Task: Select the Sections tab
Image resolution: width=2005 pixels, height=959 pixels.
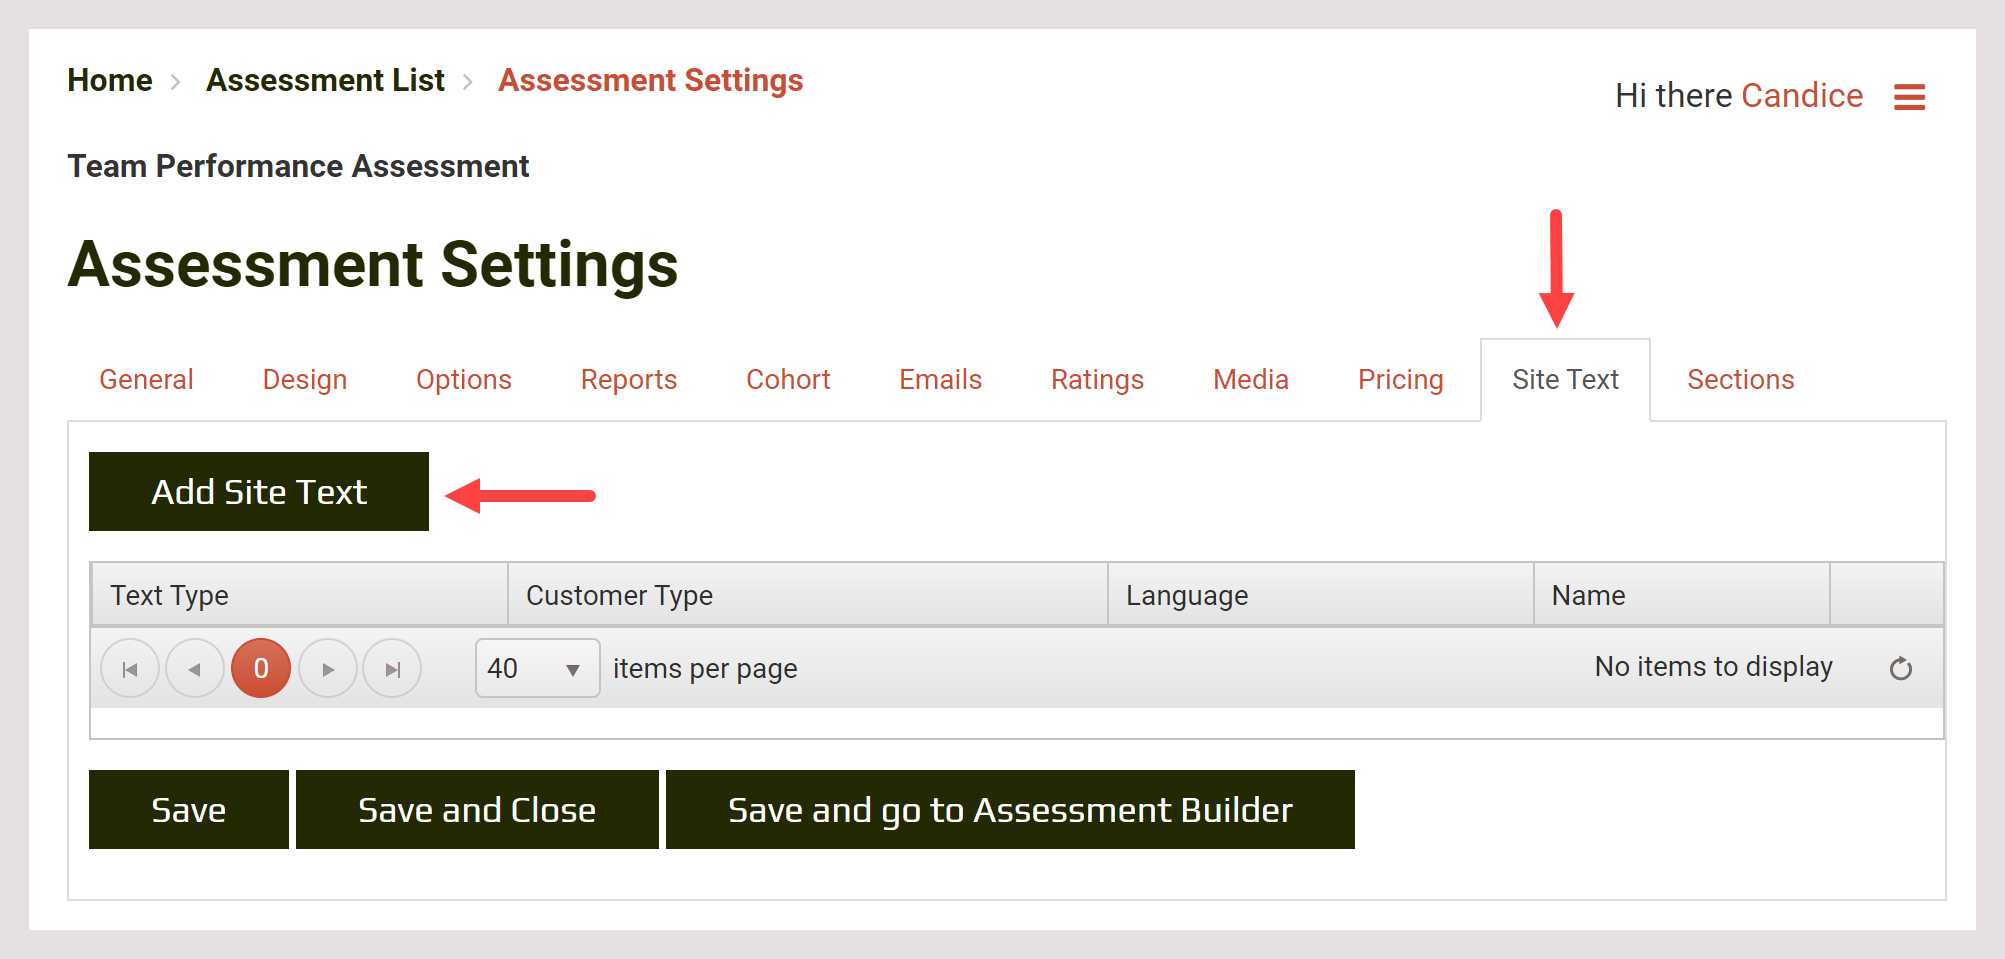Action: tap(1740, 379)
